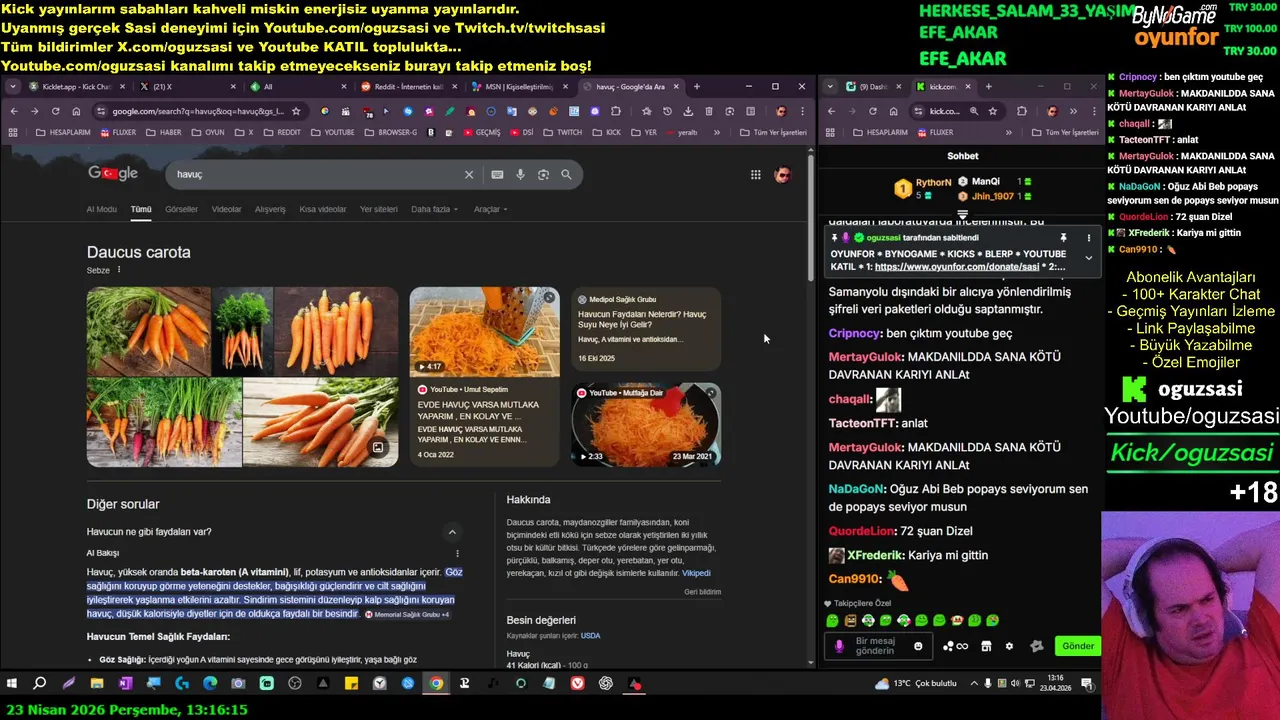Open options of the pinned message
The height and width of the screenshot is (720, 1280).
click(x=1089, y=238)
